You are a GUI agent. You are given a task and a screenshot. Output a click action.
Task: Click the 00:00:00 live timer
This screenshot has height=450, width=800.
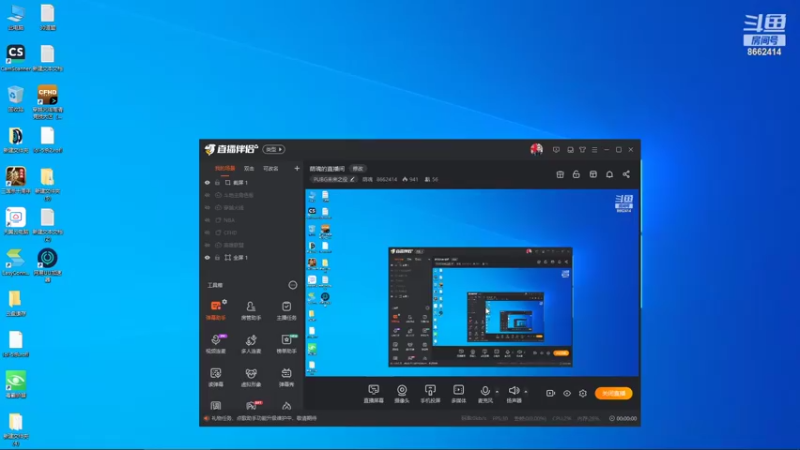(626, 418)
